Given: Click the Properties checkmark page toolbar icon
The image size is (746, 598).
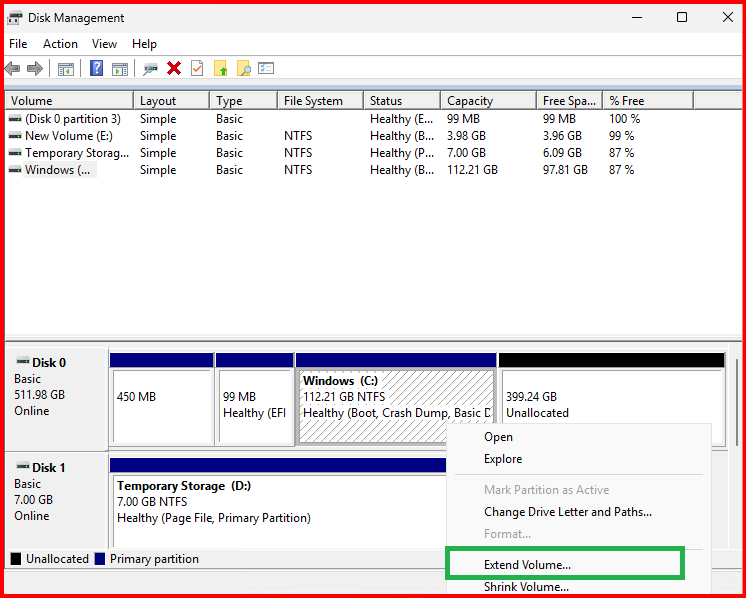Looking at the screenshot, I should click(197, 69).
